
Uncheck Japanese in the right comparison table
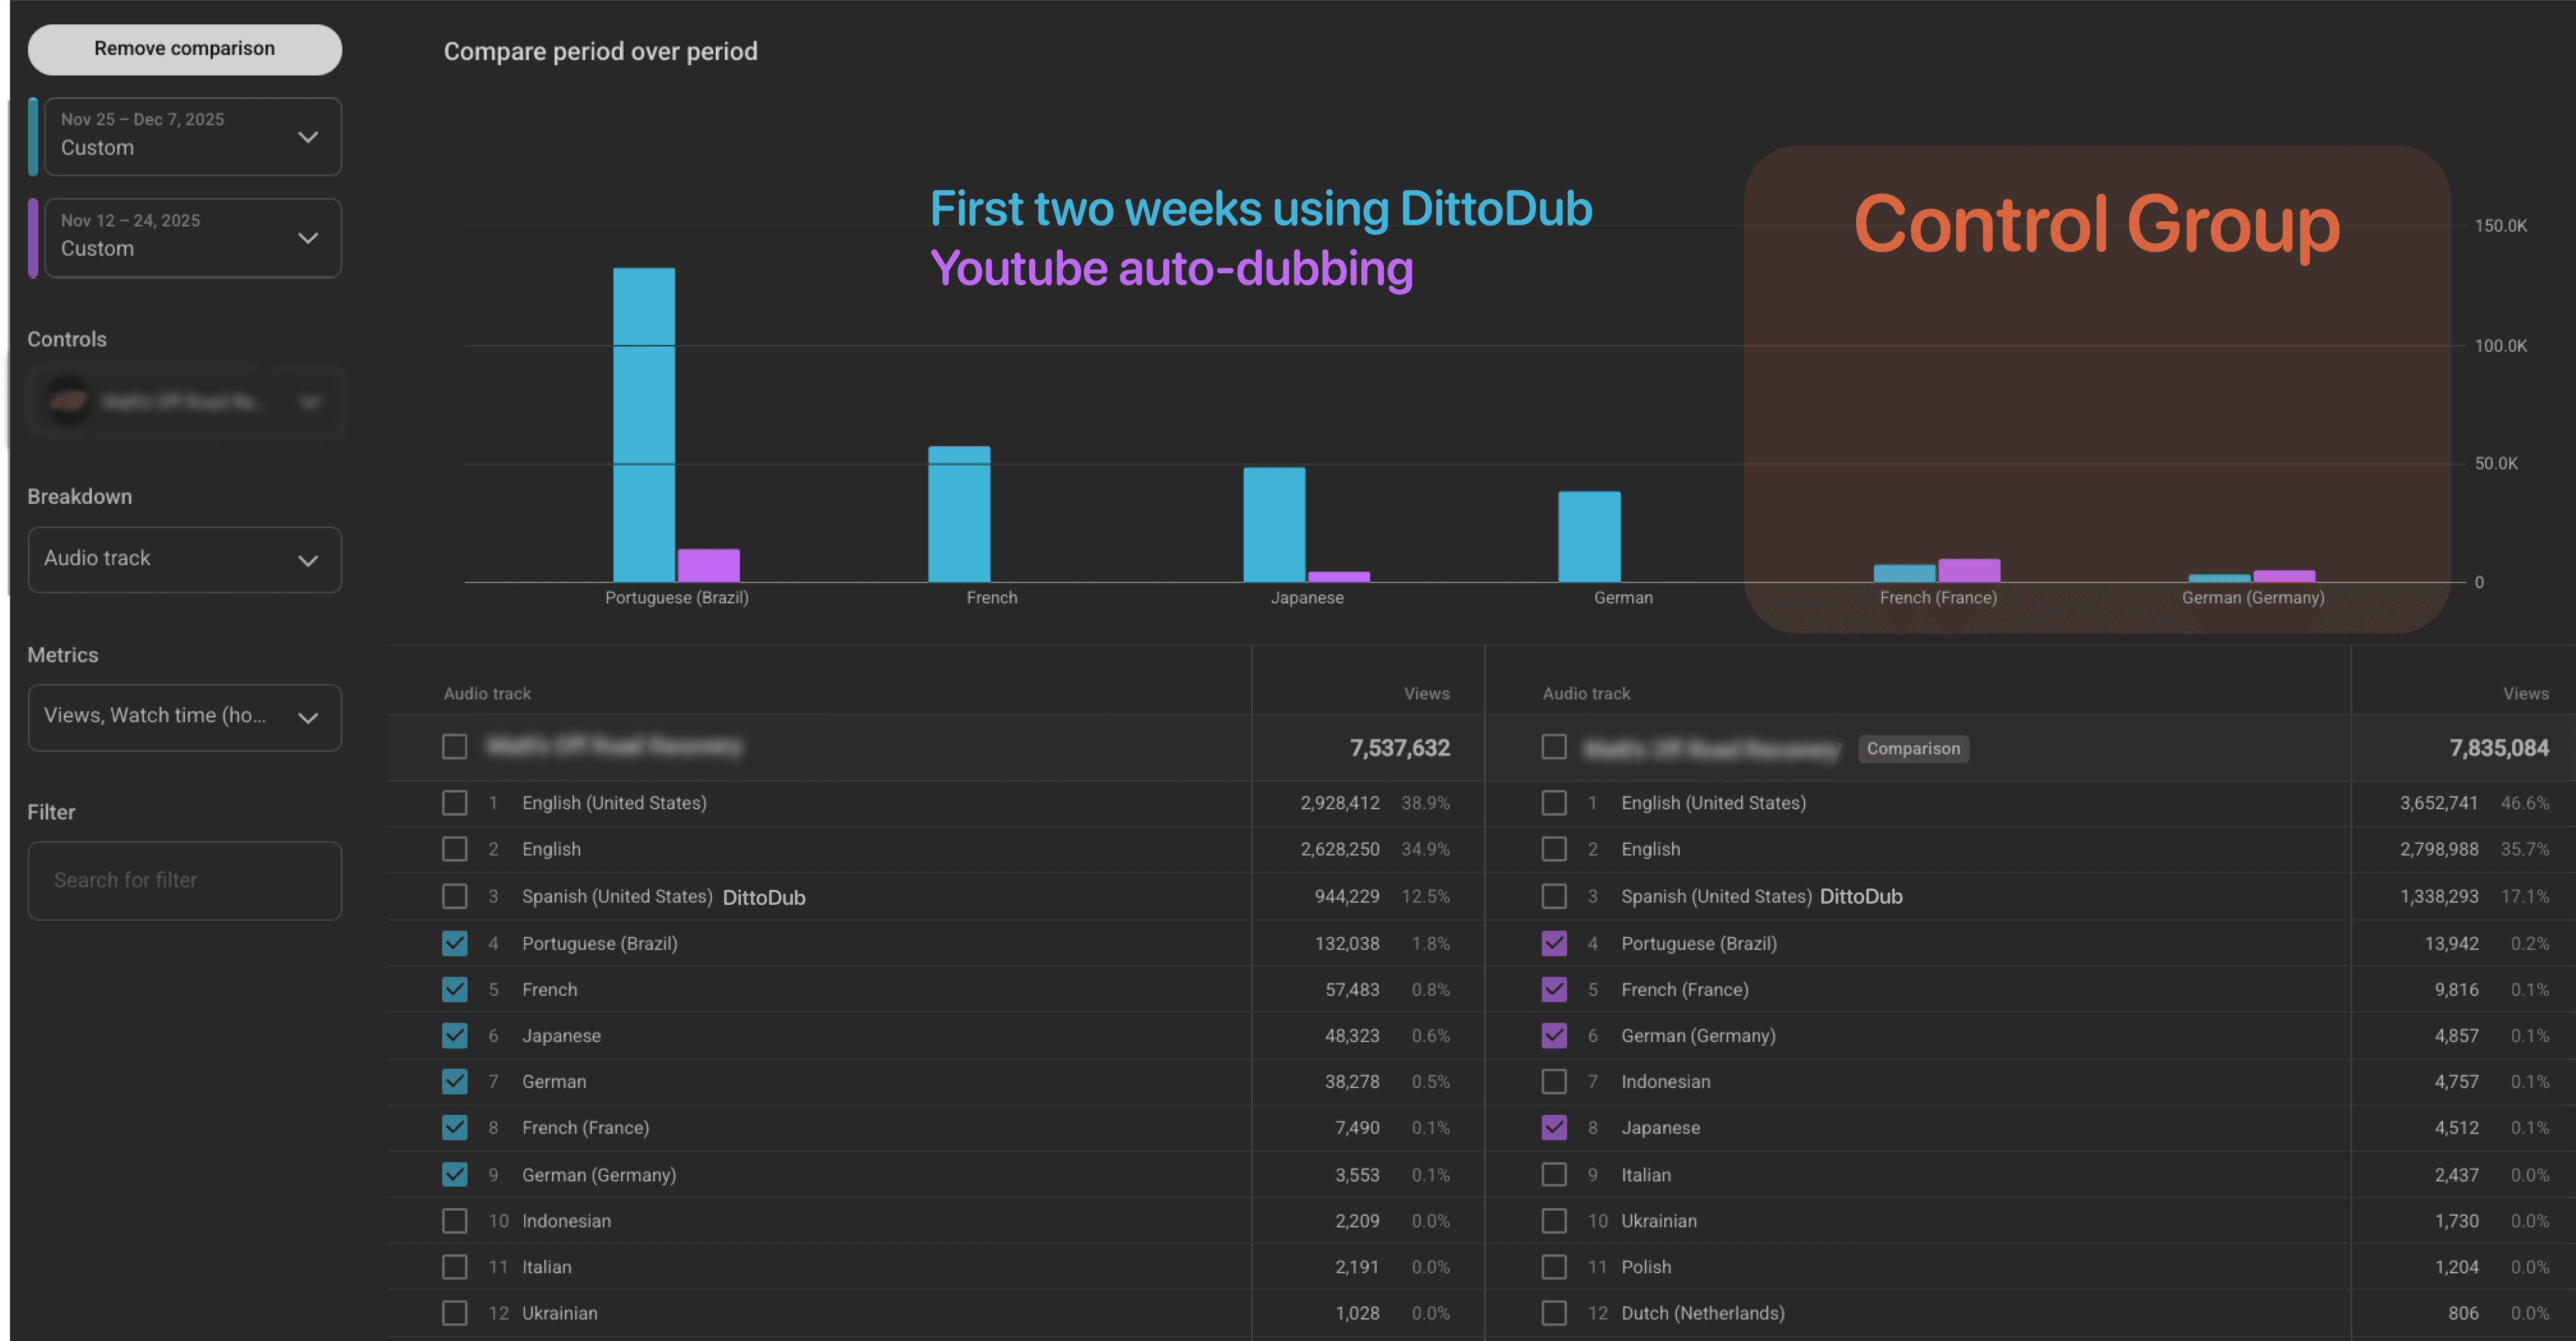click(1554, 1127)
